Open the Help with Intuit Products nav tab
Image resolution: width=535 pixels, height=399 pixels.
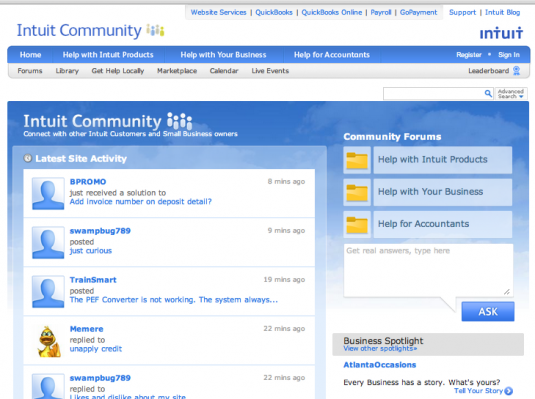[108, 55]
